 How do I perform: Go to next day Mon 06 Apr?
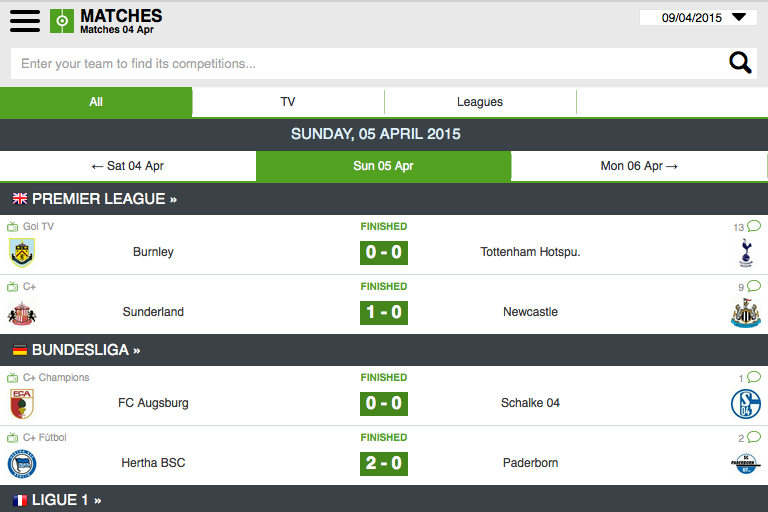click(639, 166)
